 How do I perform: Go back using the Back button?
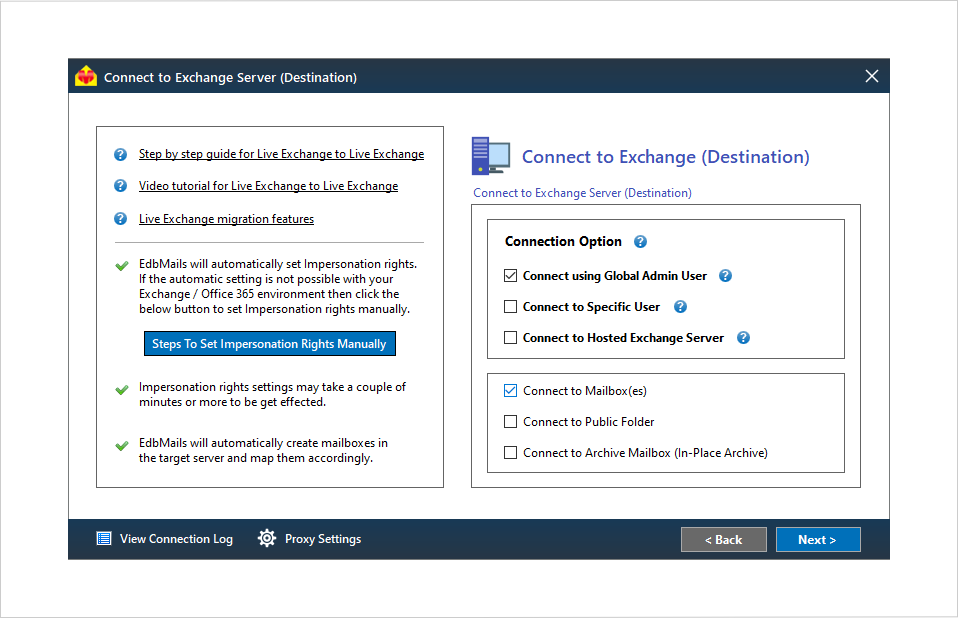pyautogui.click(x=723, y=540)
